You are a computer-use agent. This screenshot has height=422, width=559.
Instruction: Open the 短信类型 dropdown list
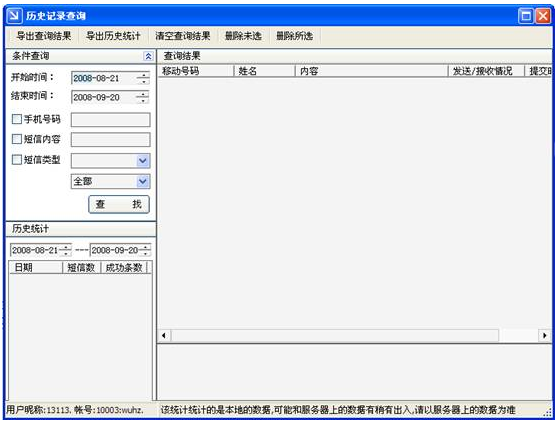tap(143, 161)
